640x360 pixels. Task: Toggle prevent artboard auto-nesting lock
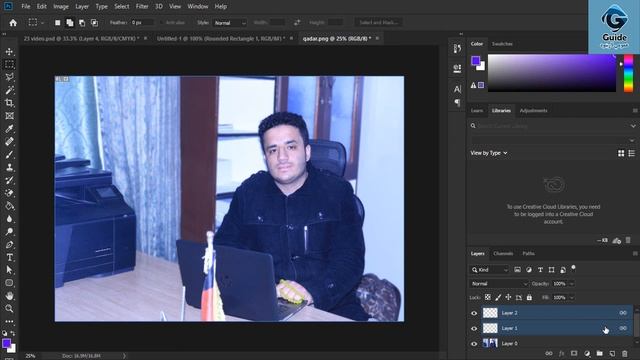point(519,298)
